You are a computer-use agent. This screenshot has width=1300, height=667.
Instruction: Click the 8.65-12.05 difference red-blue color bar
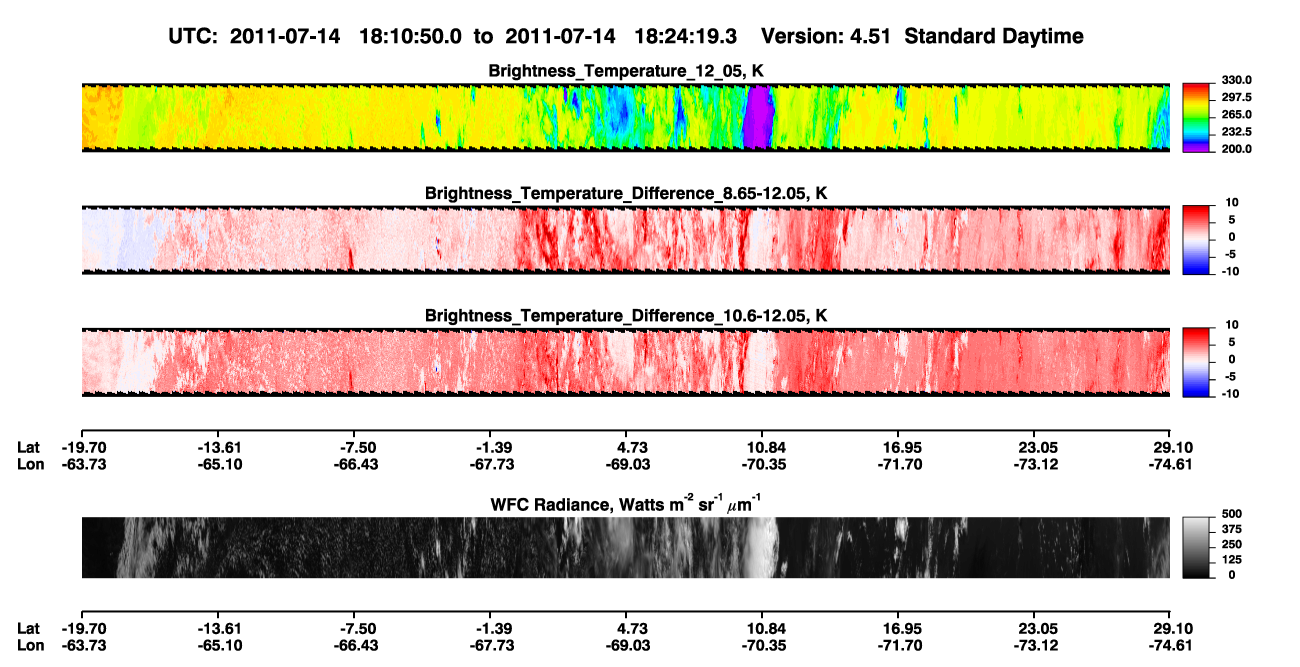tap(1196, 237)
